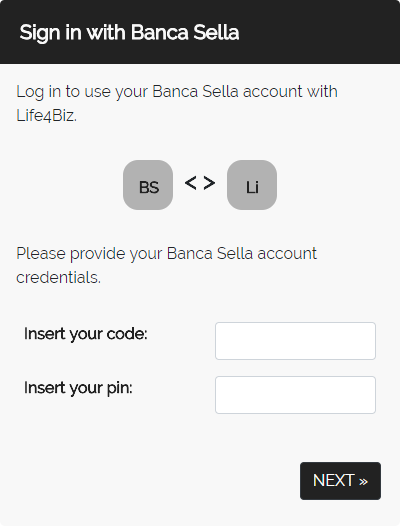The image size is (400, 526).
Task: Click the NEXT button to proceed
Action: point(340,481)
